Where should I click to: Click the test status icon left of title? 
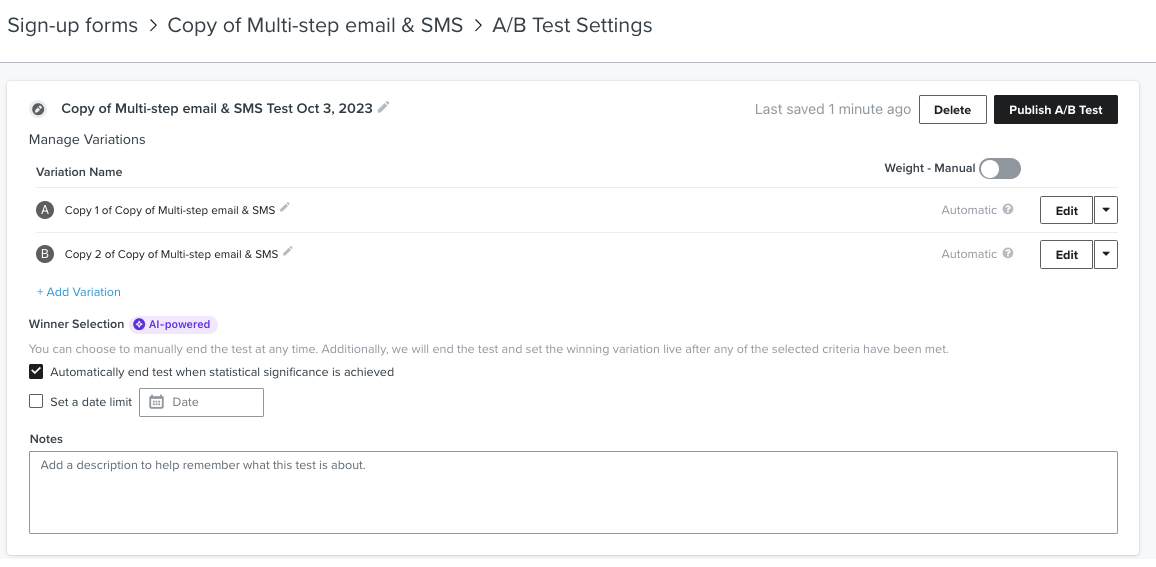click(x=39, y=109)
